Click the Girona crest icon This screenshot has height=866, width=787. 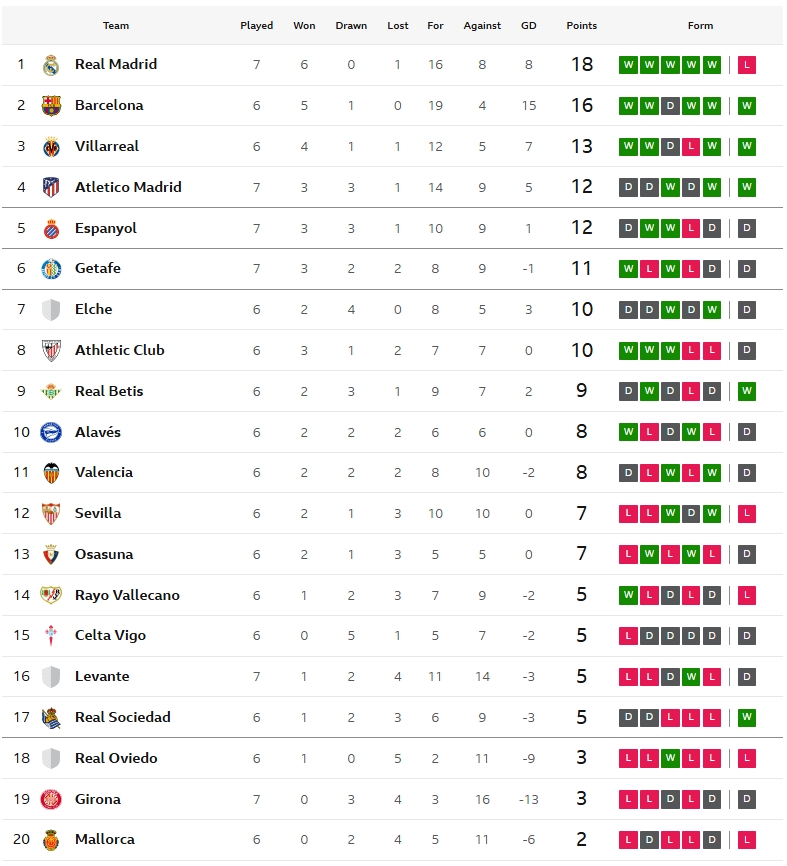coord(51,800)
